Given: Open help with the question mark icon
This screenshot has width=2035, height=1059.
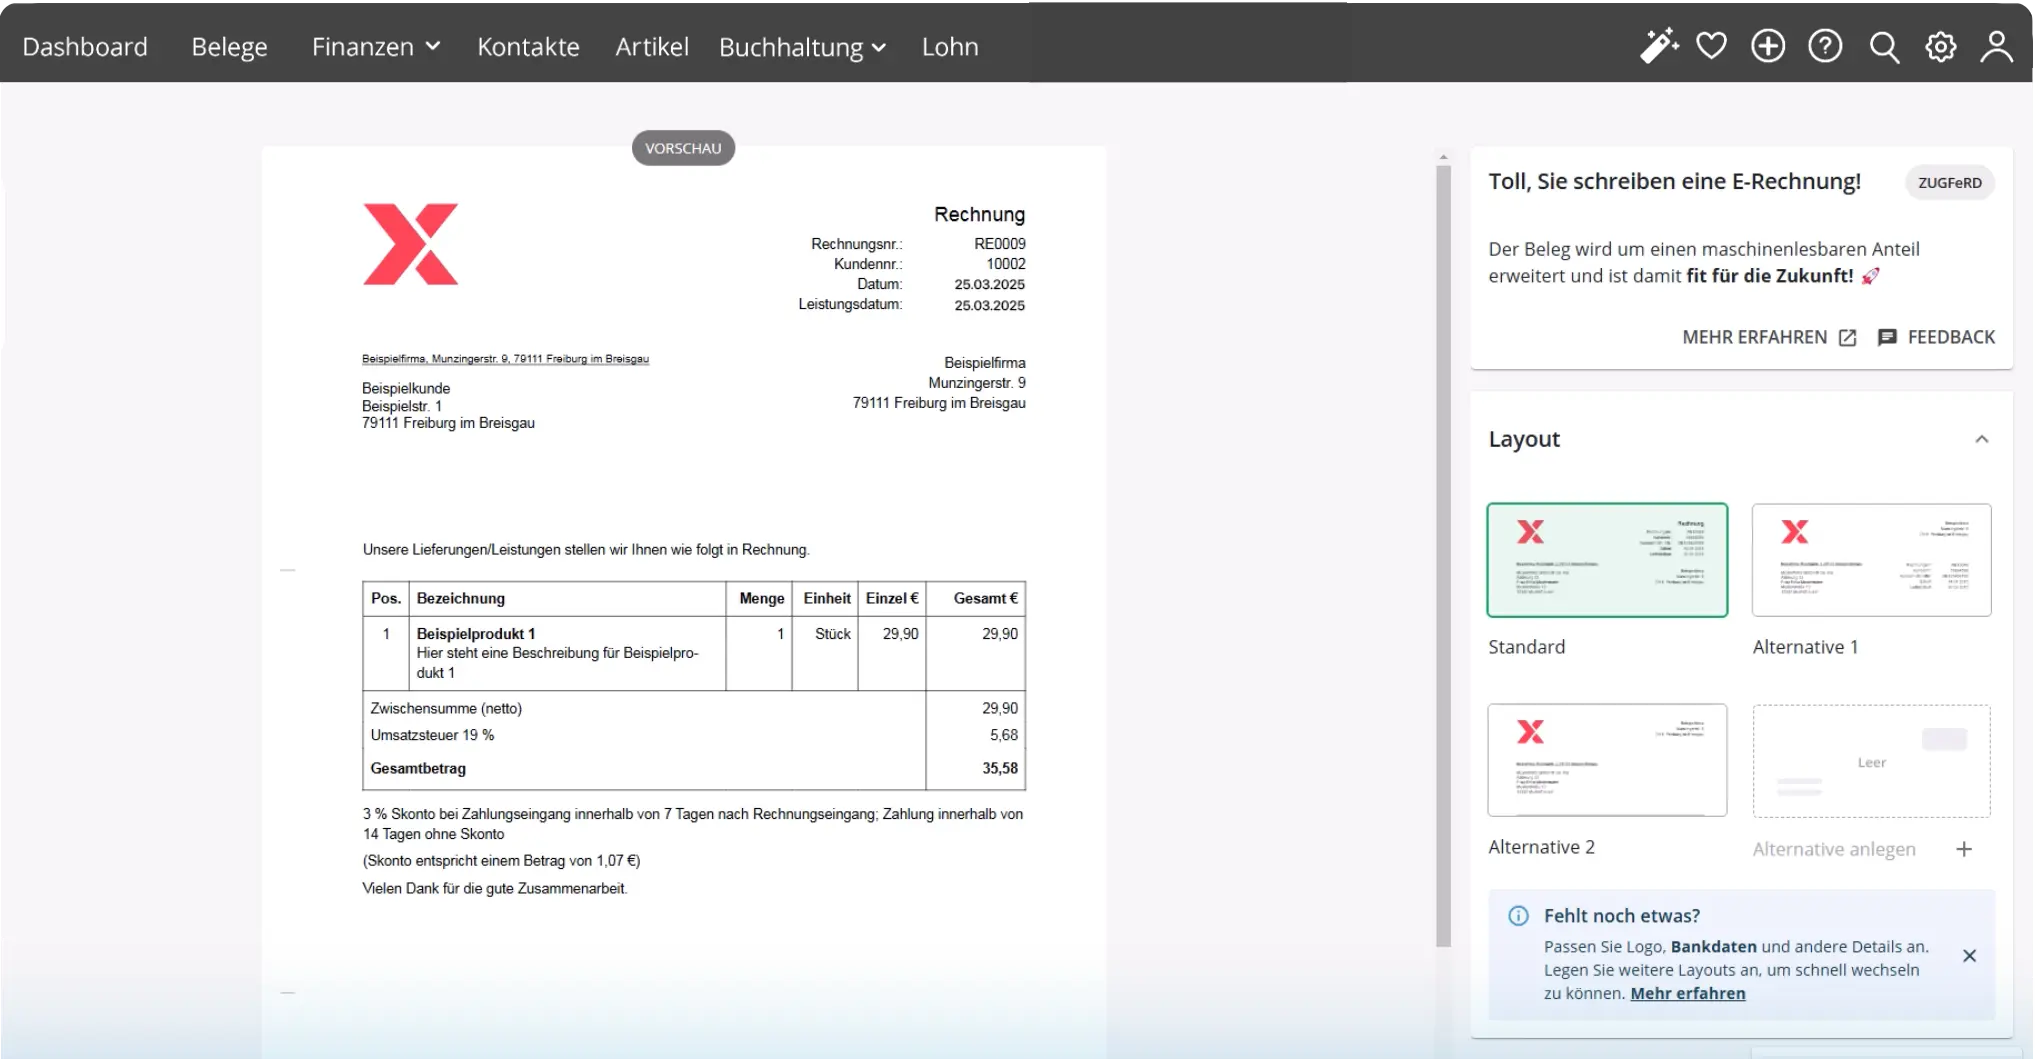Looking at the screenshot, I should 1824,46.
